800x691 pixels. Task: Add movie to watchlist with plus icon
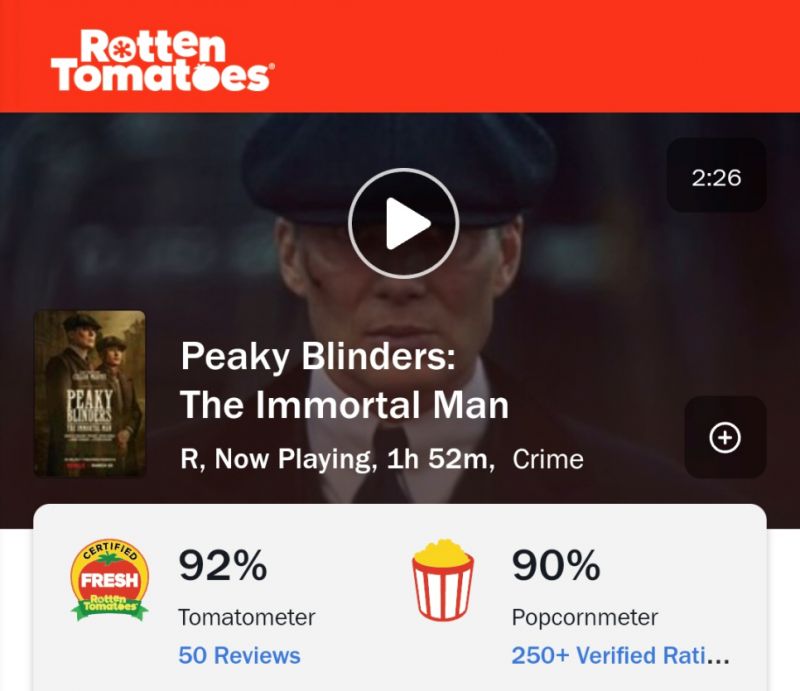pyautogui.click(x=725, y=437)
